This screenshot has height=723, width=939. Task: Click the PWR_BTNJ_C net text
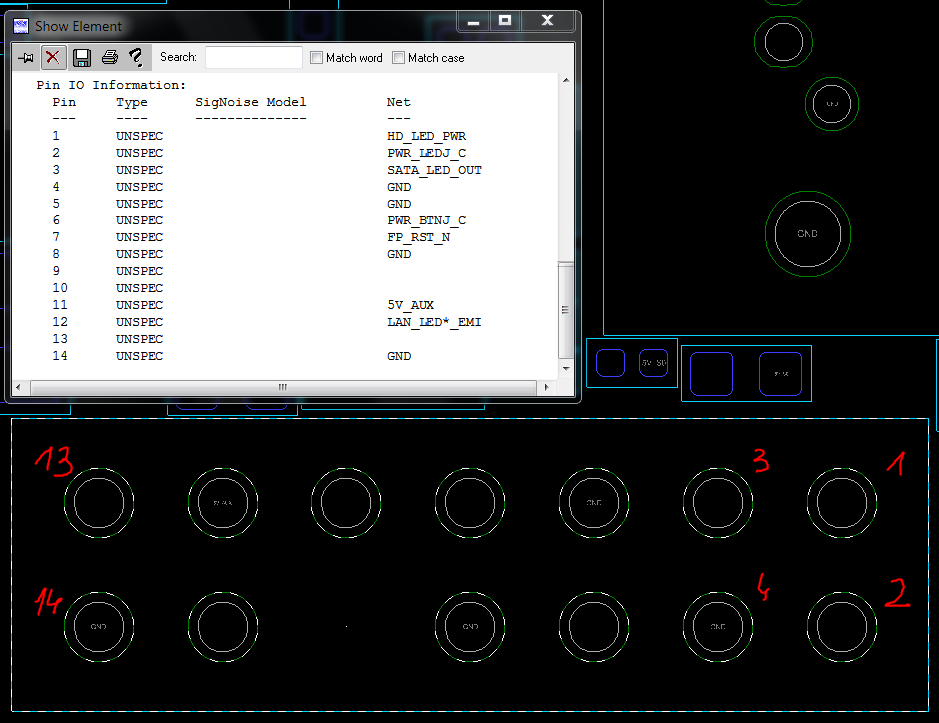426,220
